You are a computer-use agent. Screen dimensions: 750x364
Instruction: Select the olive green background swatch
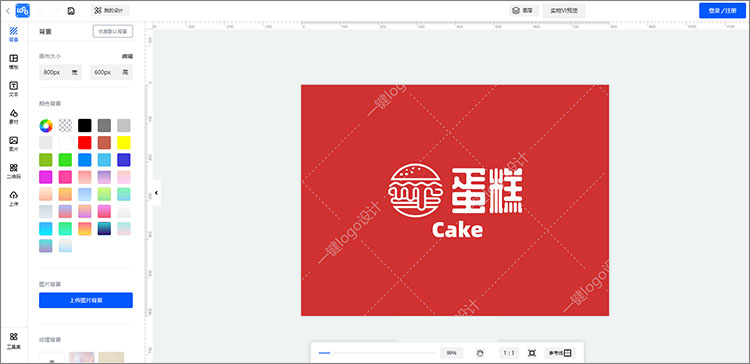pos(46,160)
